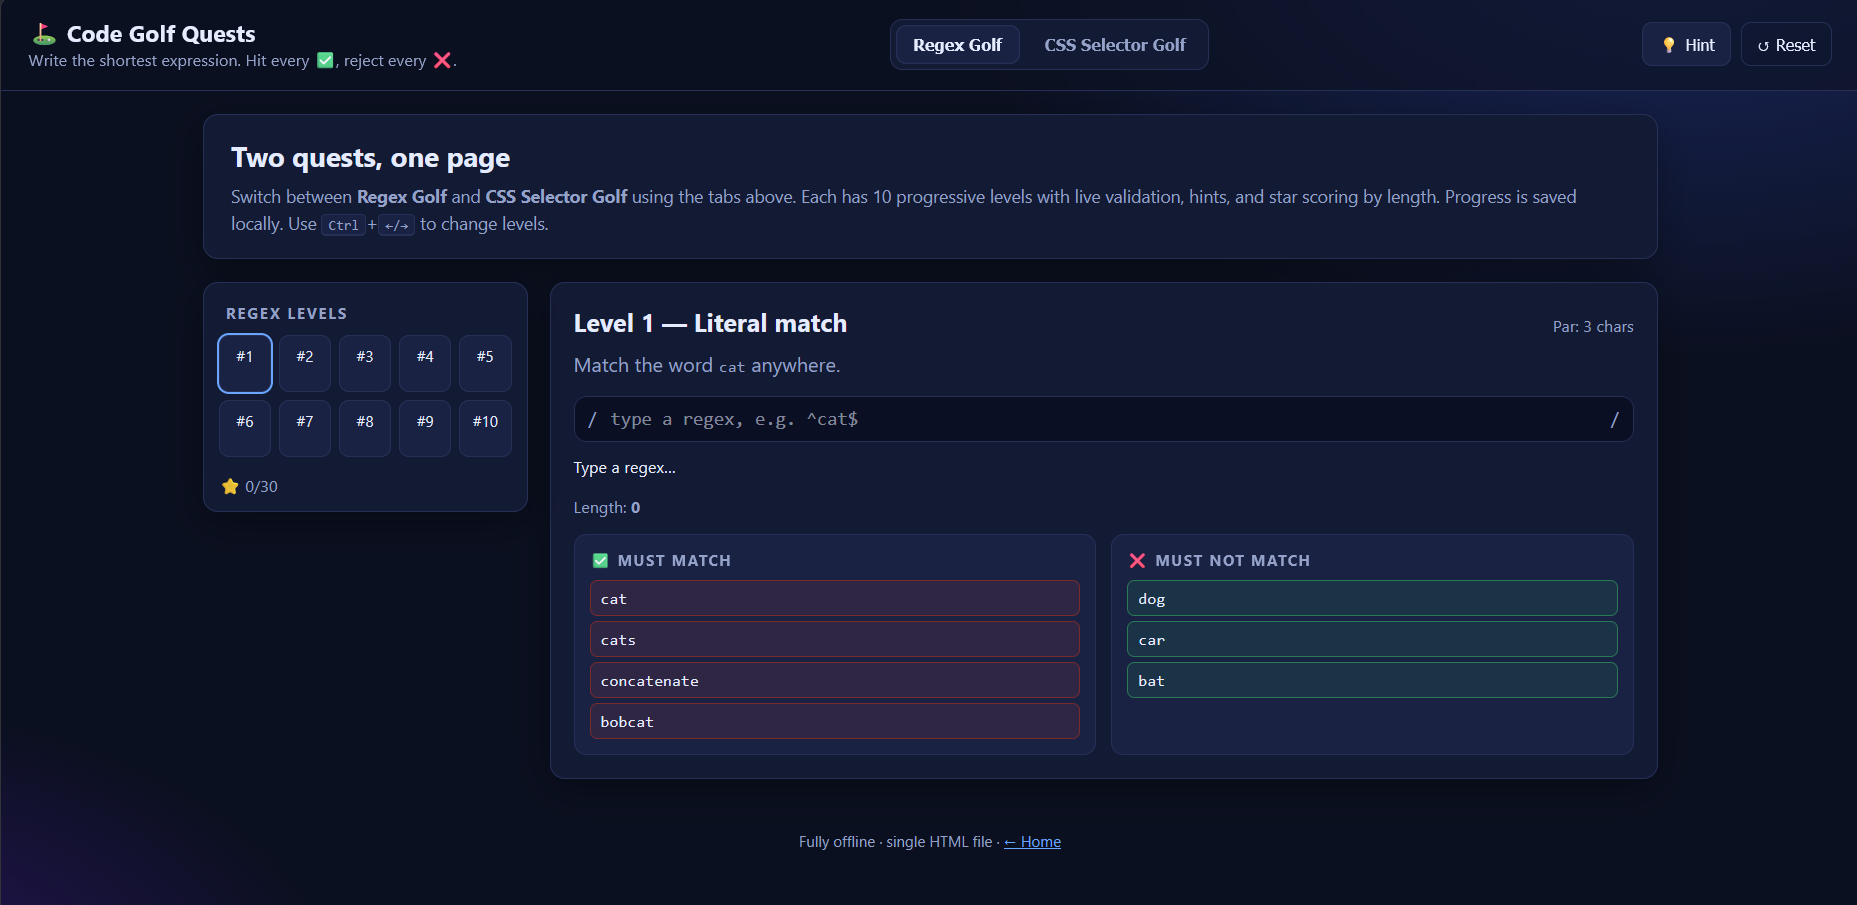Click the 'cat' must-match test row
Image resolution: width=1857 pixels, height=905 pixels.
point(835,598)
